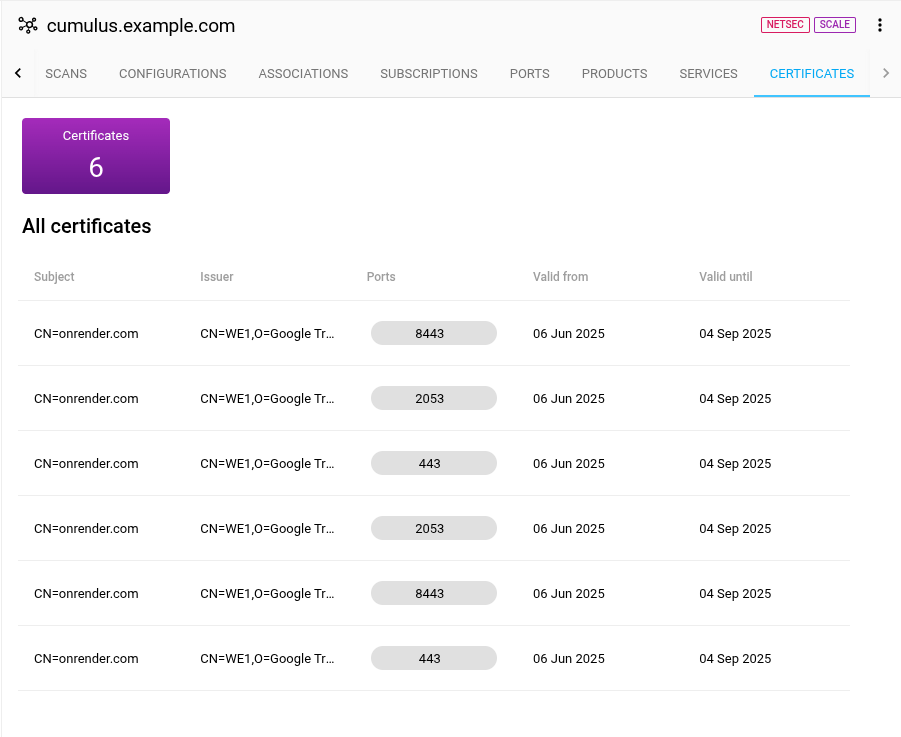The image size is (901, 737).
Task: Click the molecule logo beside cumulus.example.com
Action: pos(26,25)
